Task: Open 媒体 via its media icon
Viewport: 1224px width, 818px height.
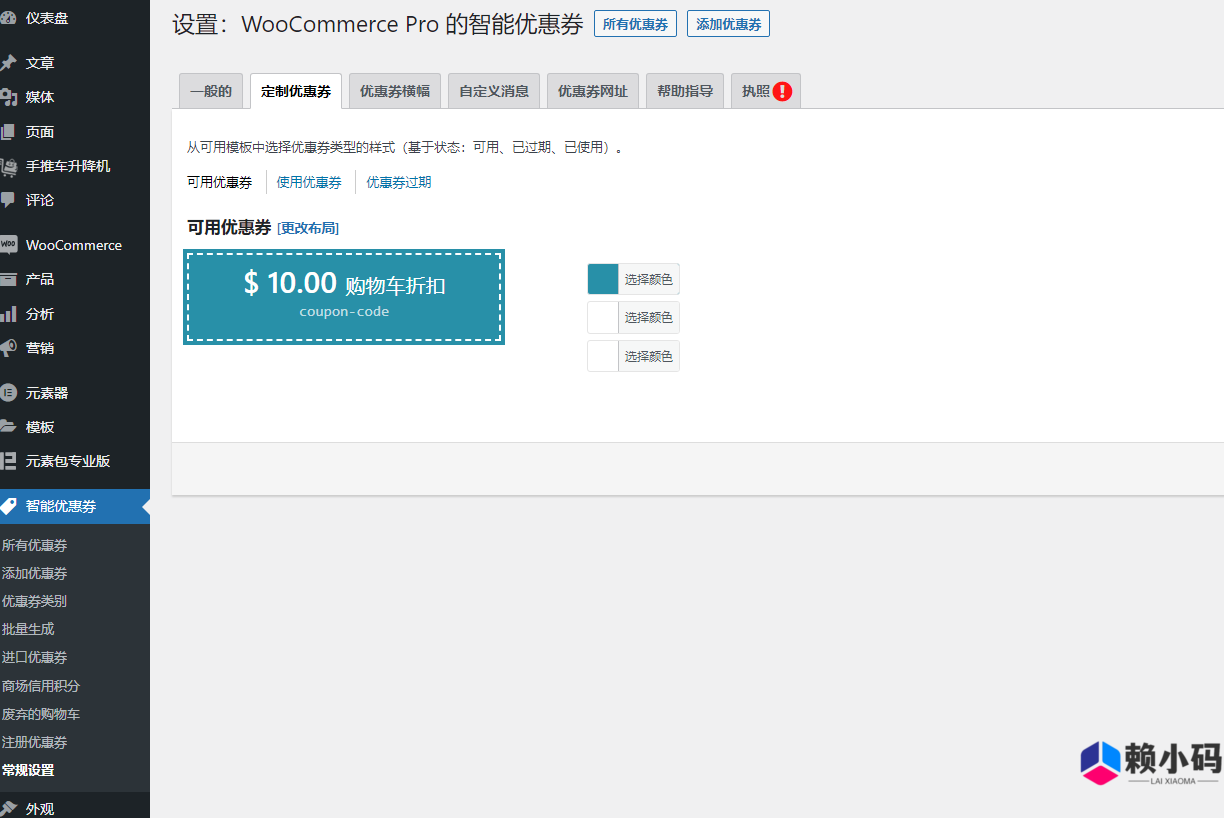Action: tap(8, 97)
